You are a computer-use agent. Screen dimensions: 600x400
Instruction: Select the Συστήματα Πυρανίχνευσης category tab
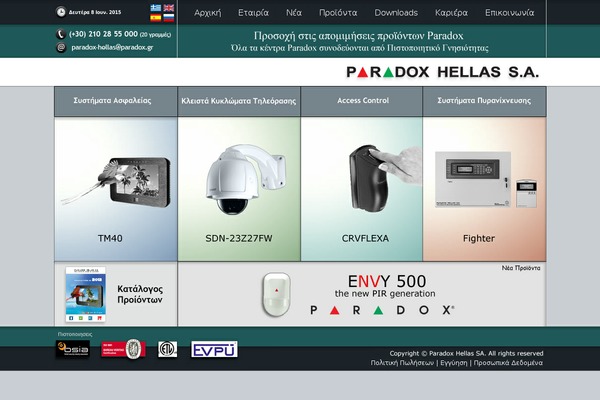(x=484, y=101)
